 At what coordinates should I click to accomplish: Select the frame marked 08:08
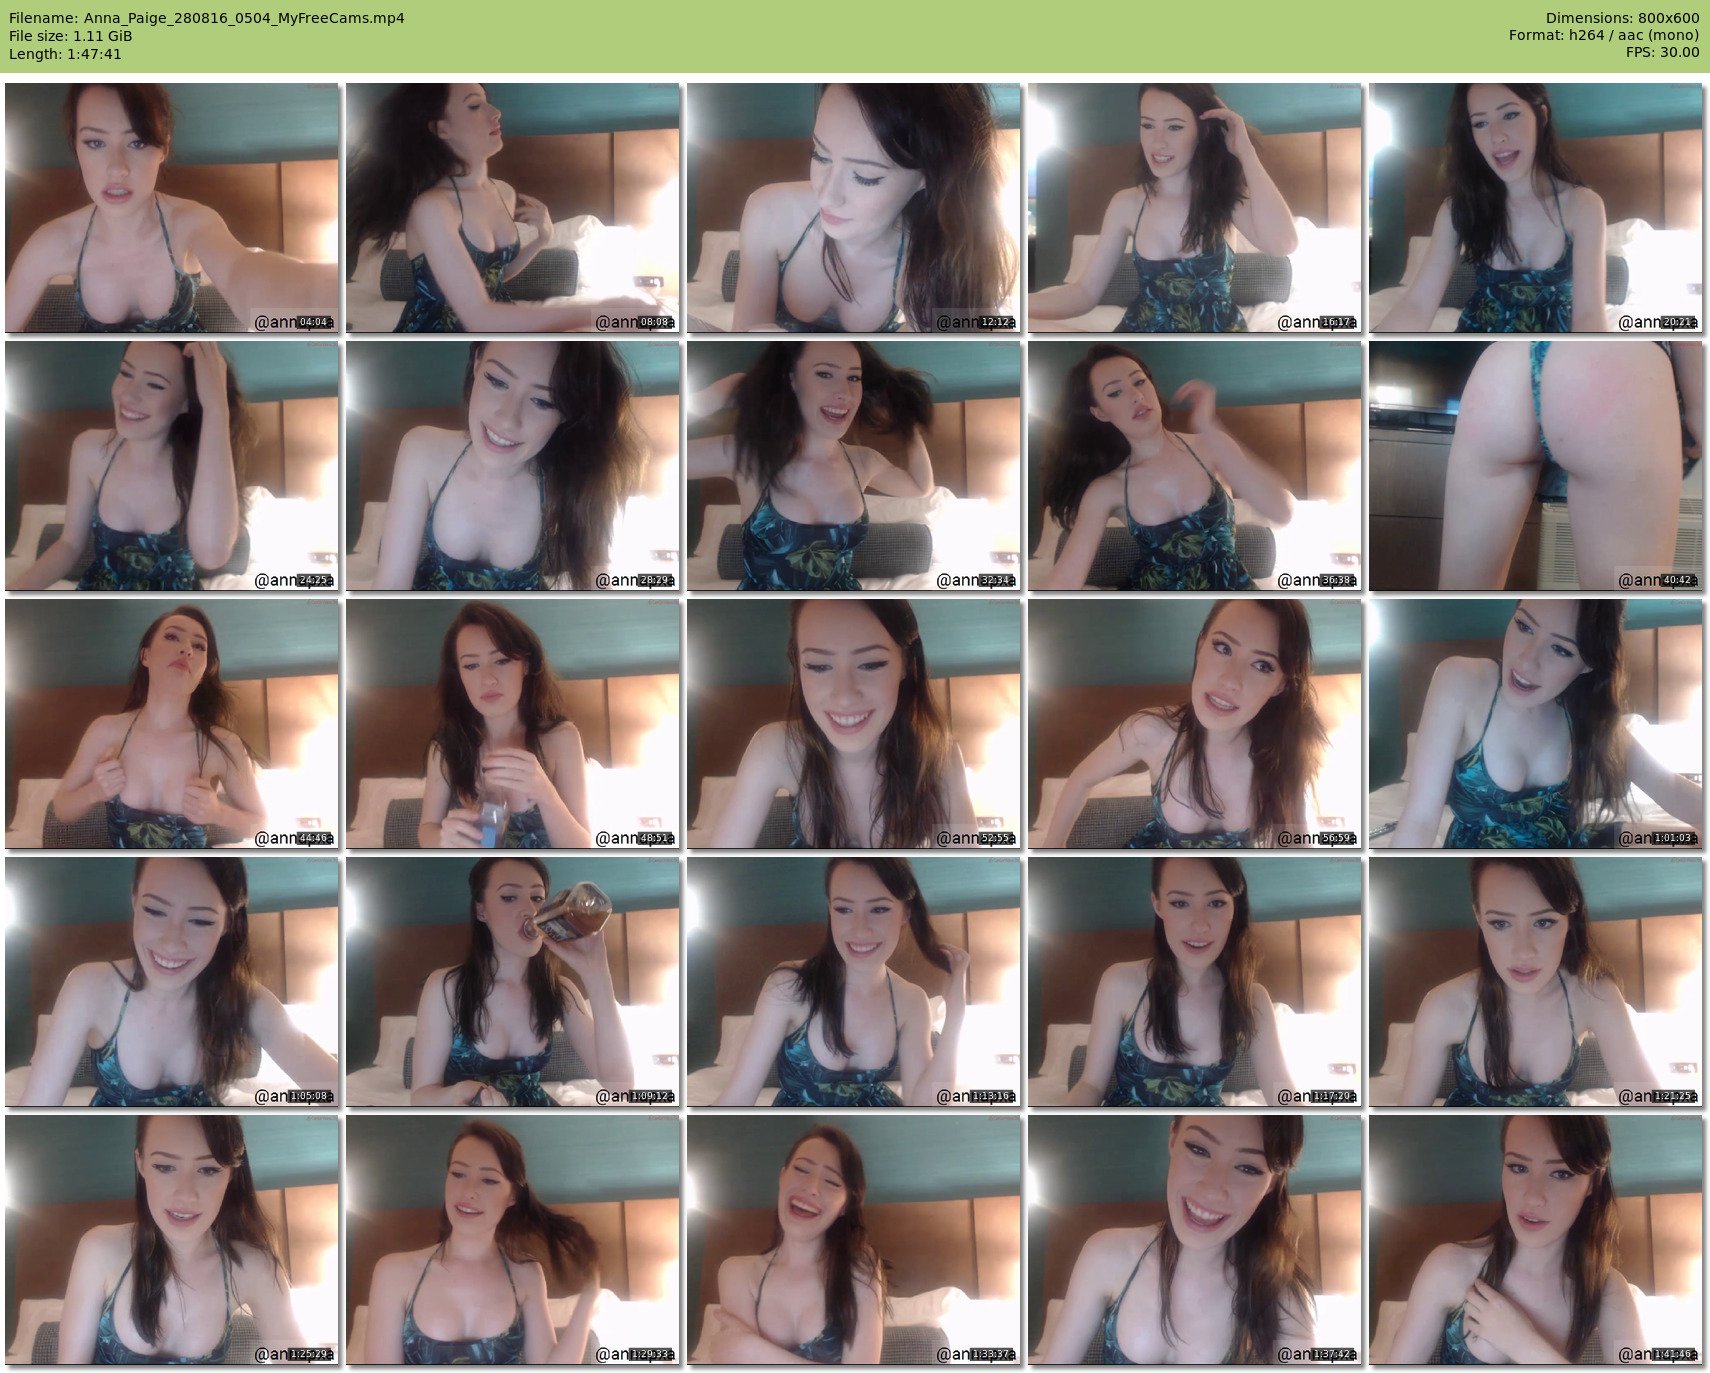pyautogui.click(x=513, y=208)
